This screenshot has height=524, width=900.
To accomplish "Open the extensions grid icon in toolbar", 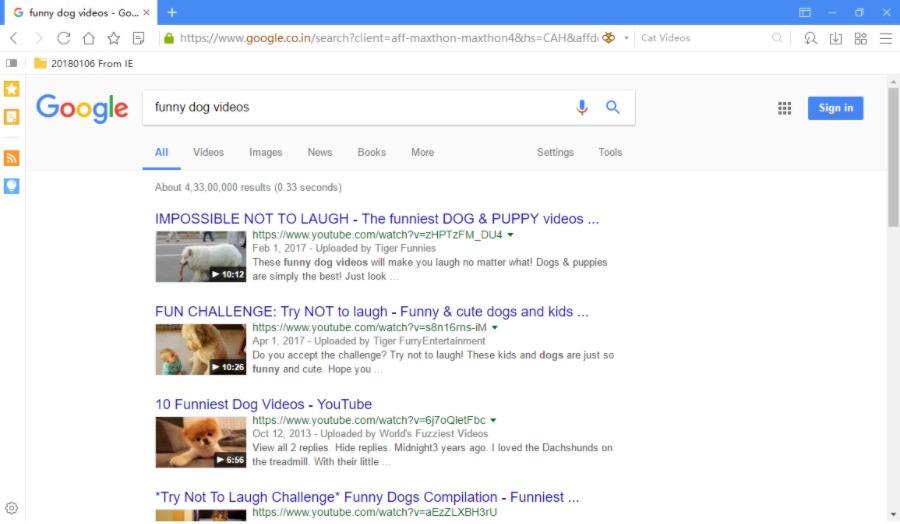I will 860,38.
